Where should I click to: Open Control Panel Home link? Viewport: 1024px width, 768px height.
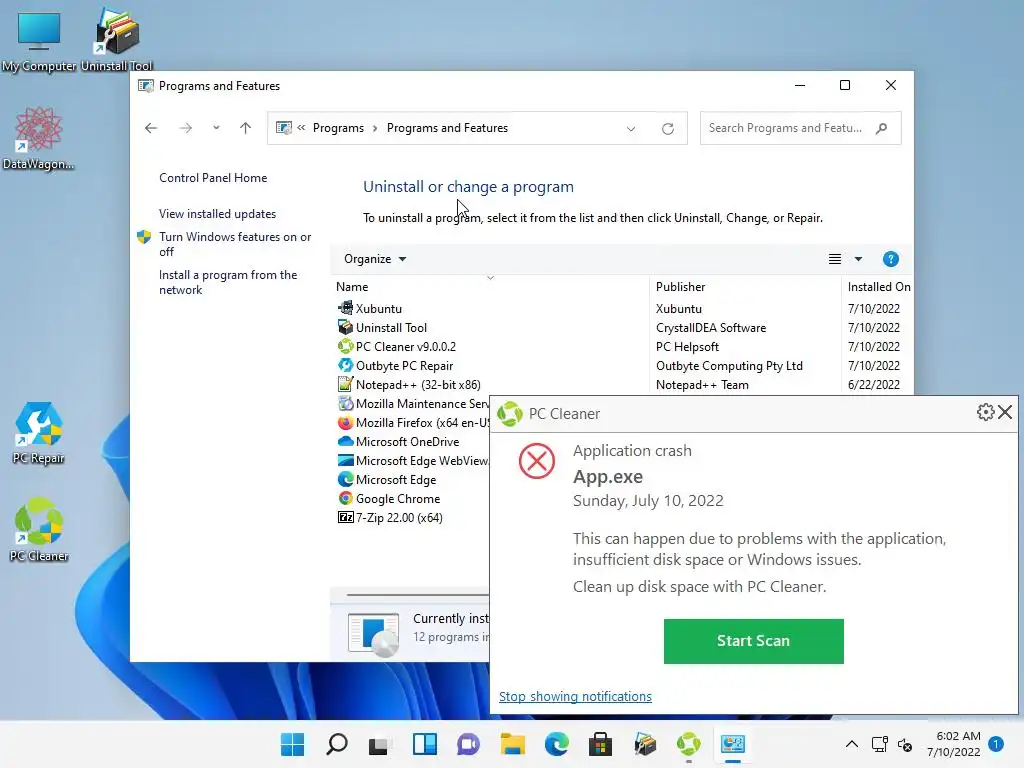coord(213,178)
